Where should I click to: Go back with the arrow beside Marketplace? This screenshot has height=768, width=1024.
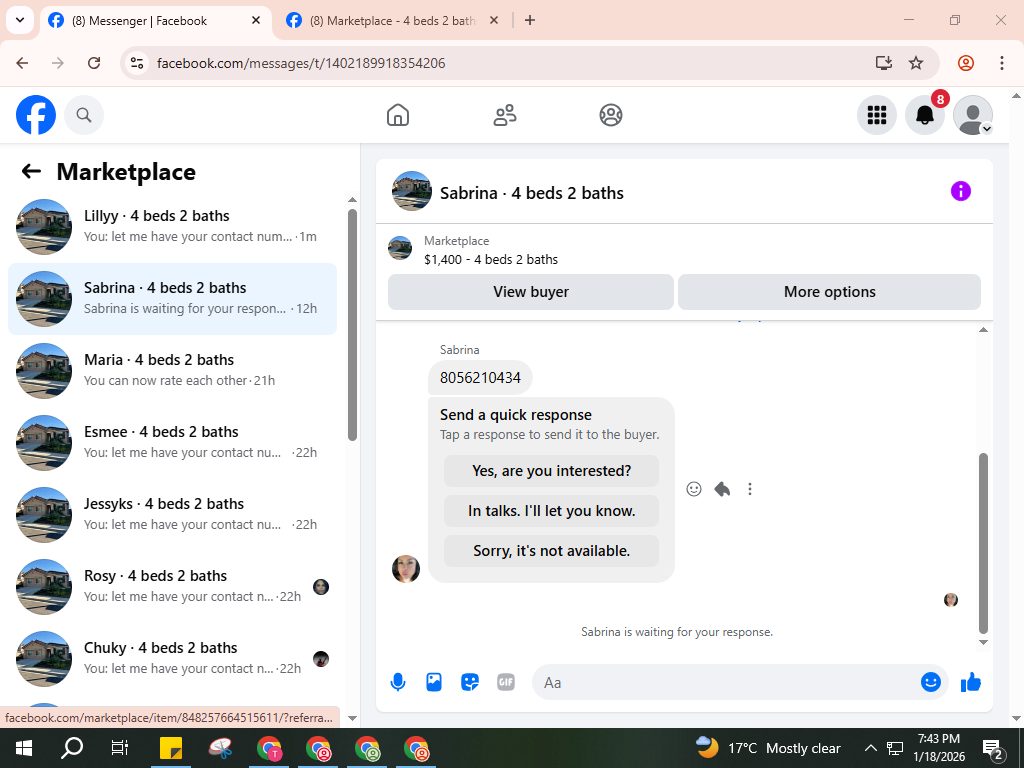click(x=31, y=172)
